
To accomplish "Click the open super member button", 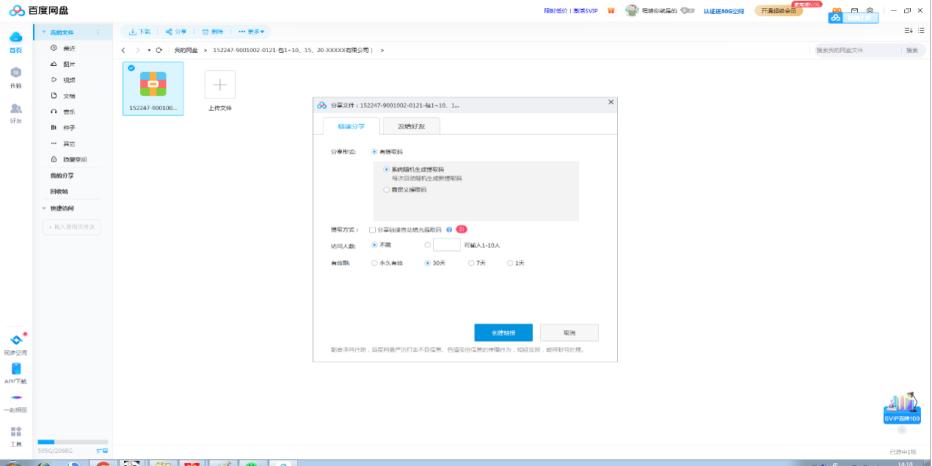I will tap(779, 11).
